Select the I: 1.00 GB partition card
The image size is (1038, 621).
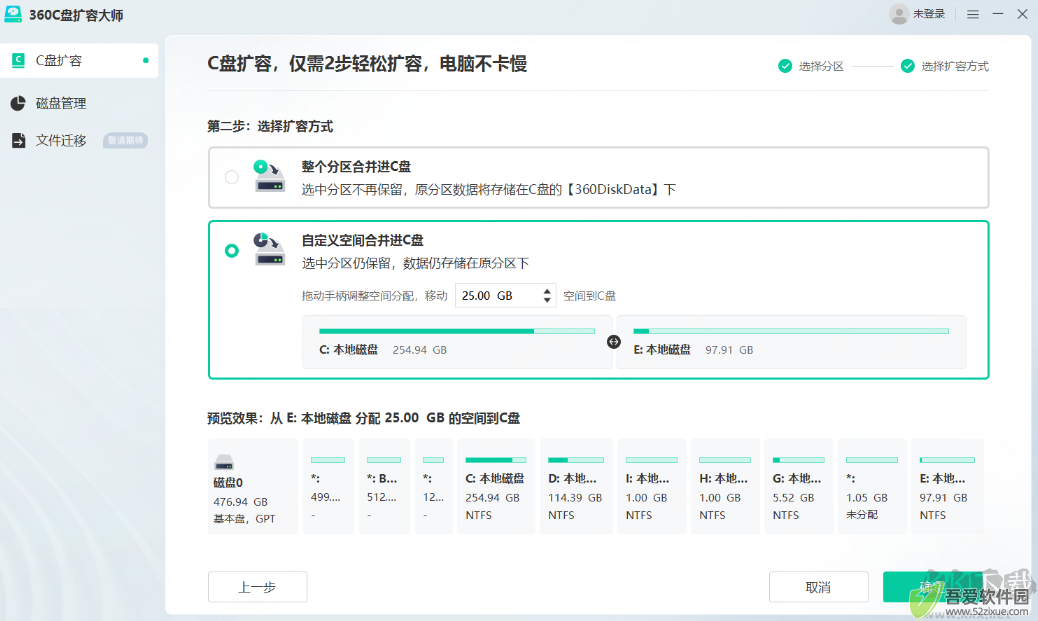[x=651, y=486]
